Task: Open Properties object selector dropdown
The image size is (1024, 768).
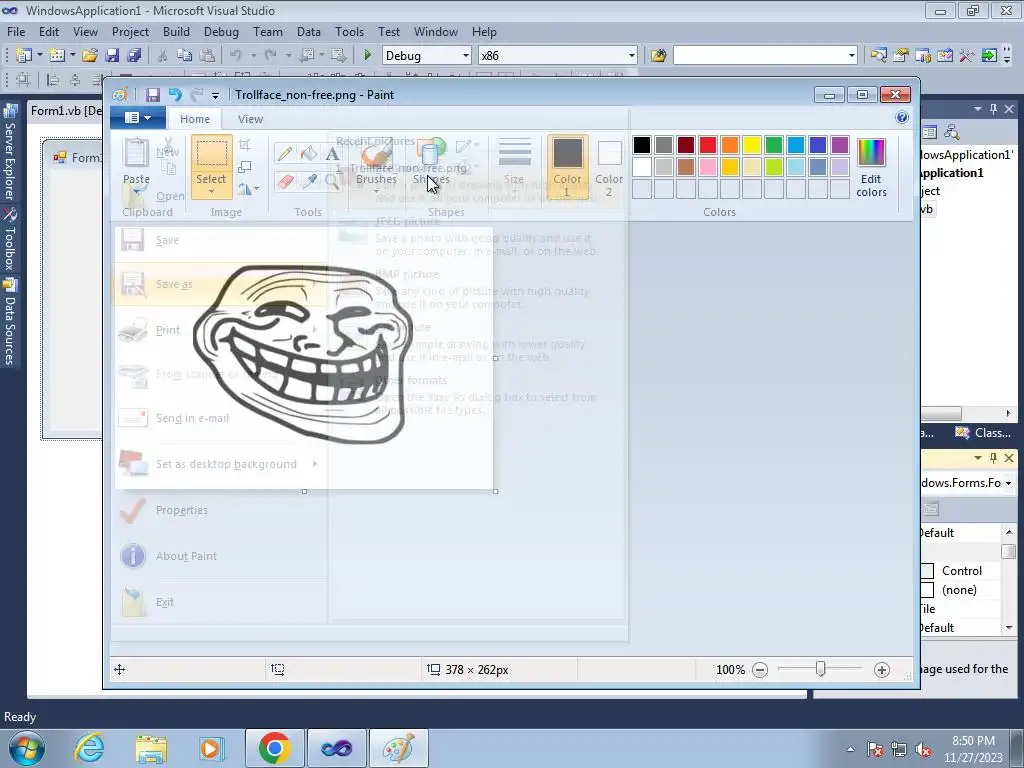Action: pos(1008,483)
